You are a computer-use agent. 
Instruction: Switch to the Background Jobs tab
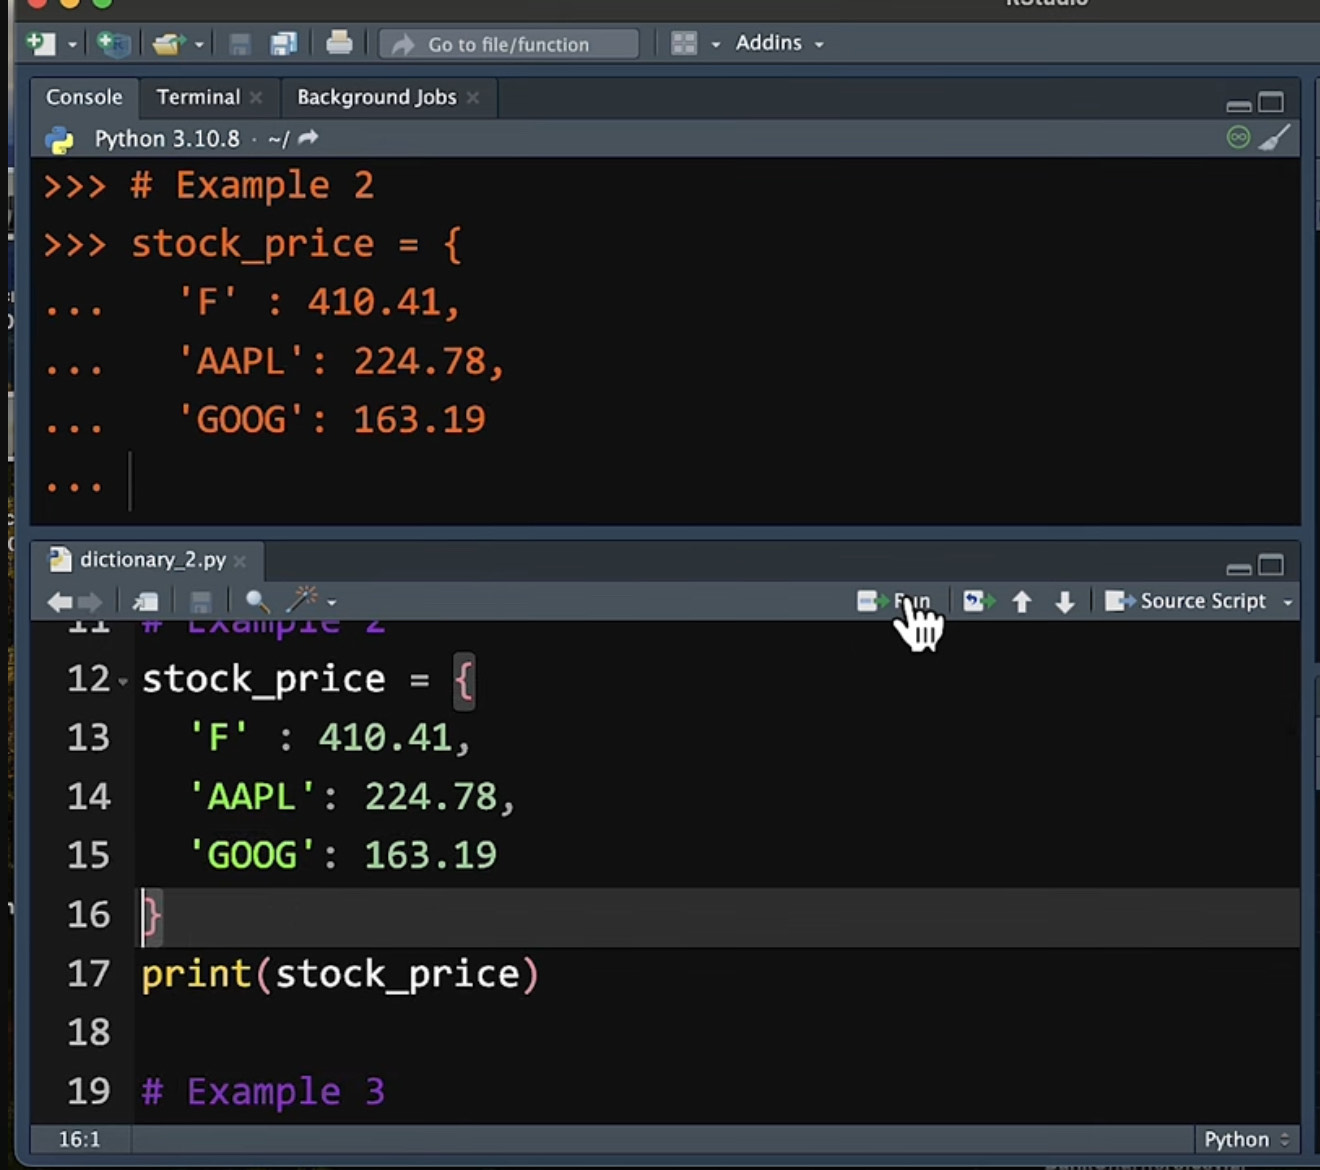coord(376,97)
